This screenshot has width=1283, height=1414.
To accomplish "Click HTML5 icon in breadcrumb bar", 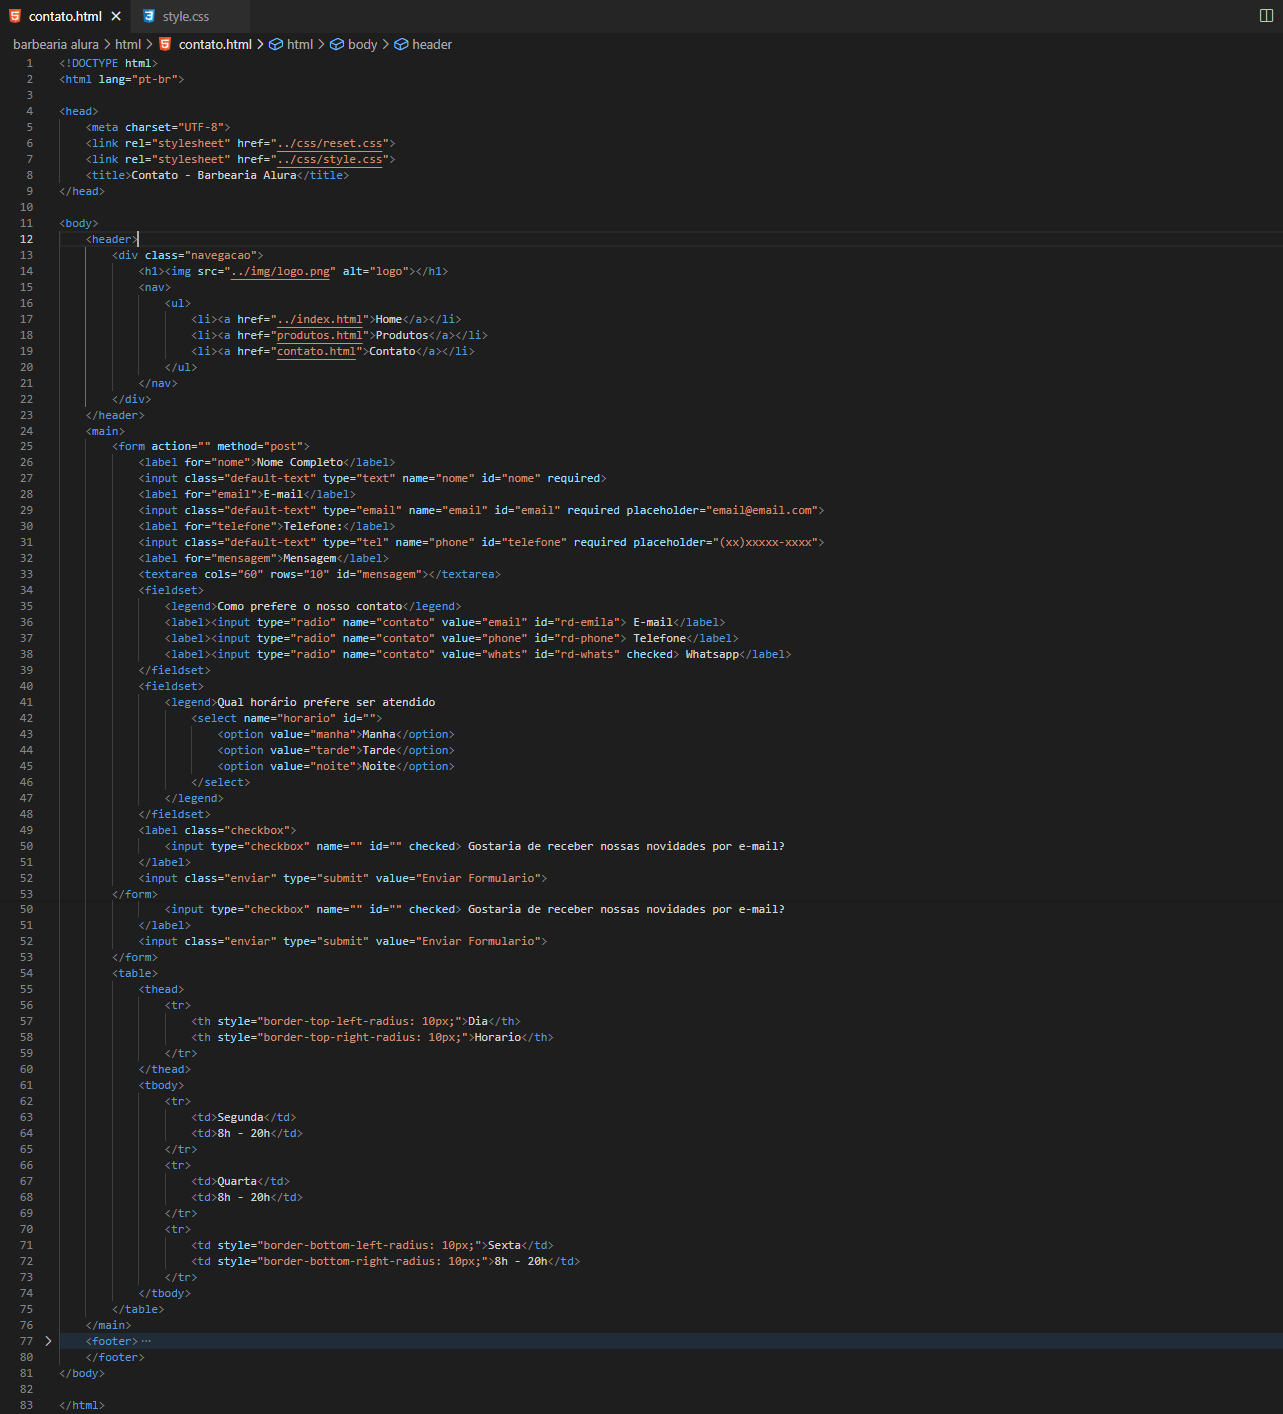I will tap(166, 44).
